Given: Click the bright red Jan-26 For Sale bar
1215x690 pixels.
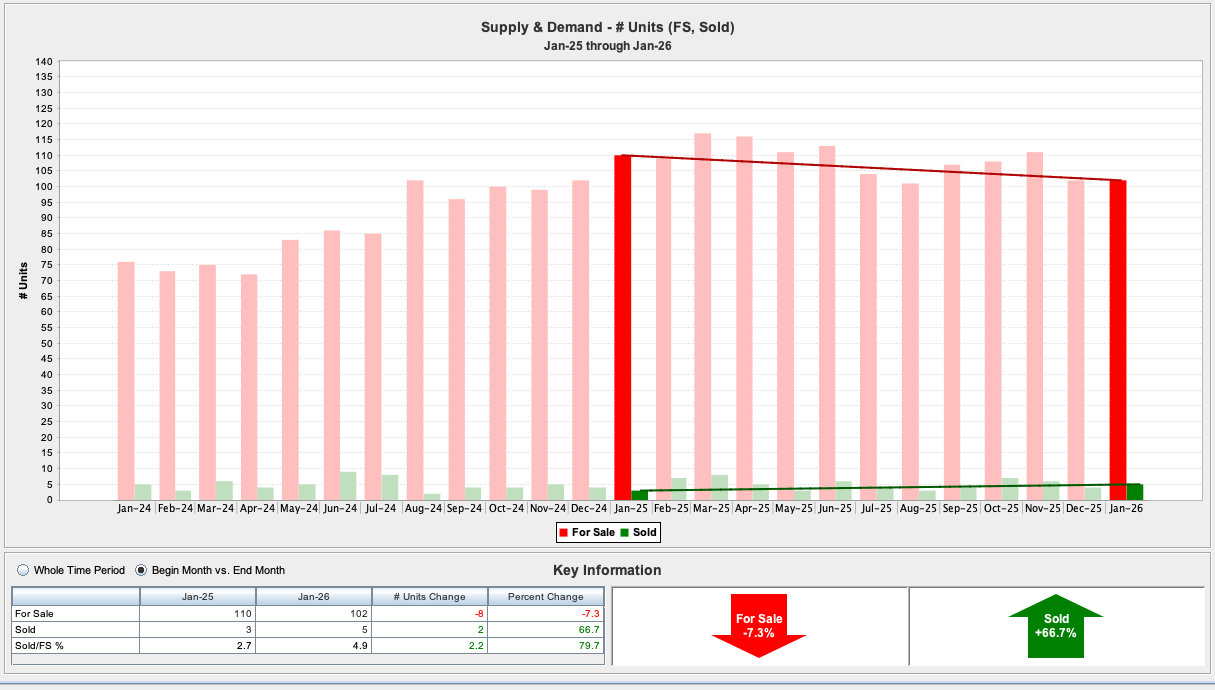Looking at the screenshot, I should [x=1117, y=340].
